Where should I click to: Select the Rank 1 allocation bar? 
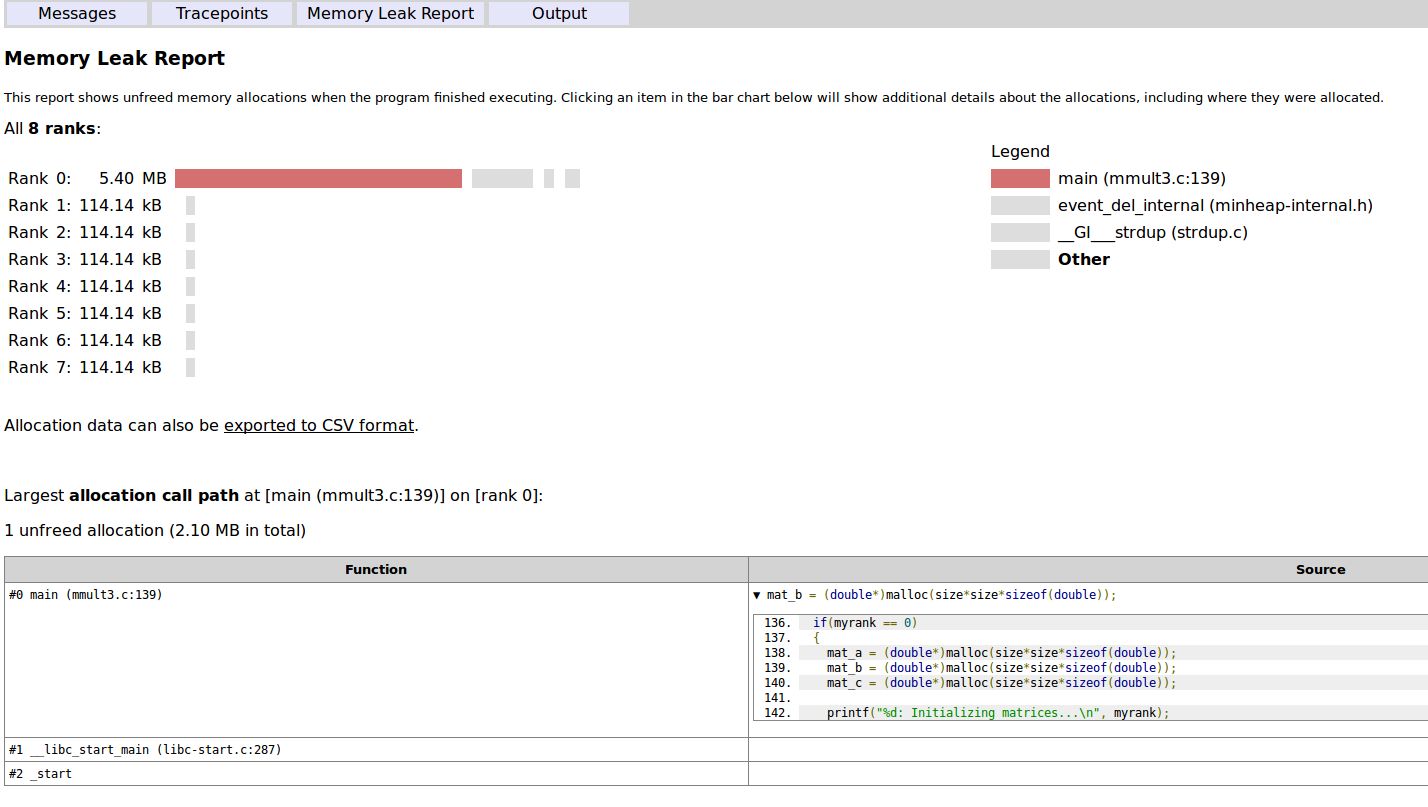(188, 205)
